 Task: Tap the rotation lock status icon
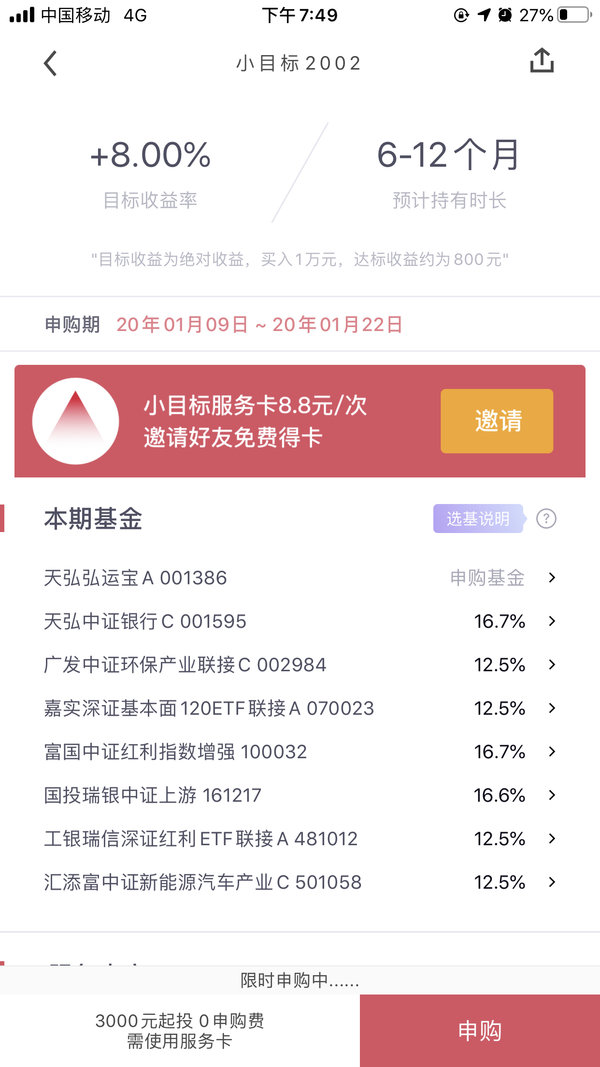(461, 15)
